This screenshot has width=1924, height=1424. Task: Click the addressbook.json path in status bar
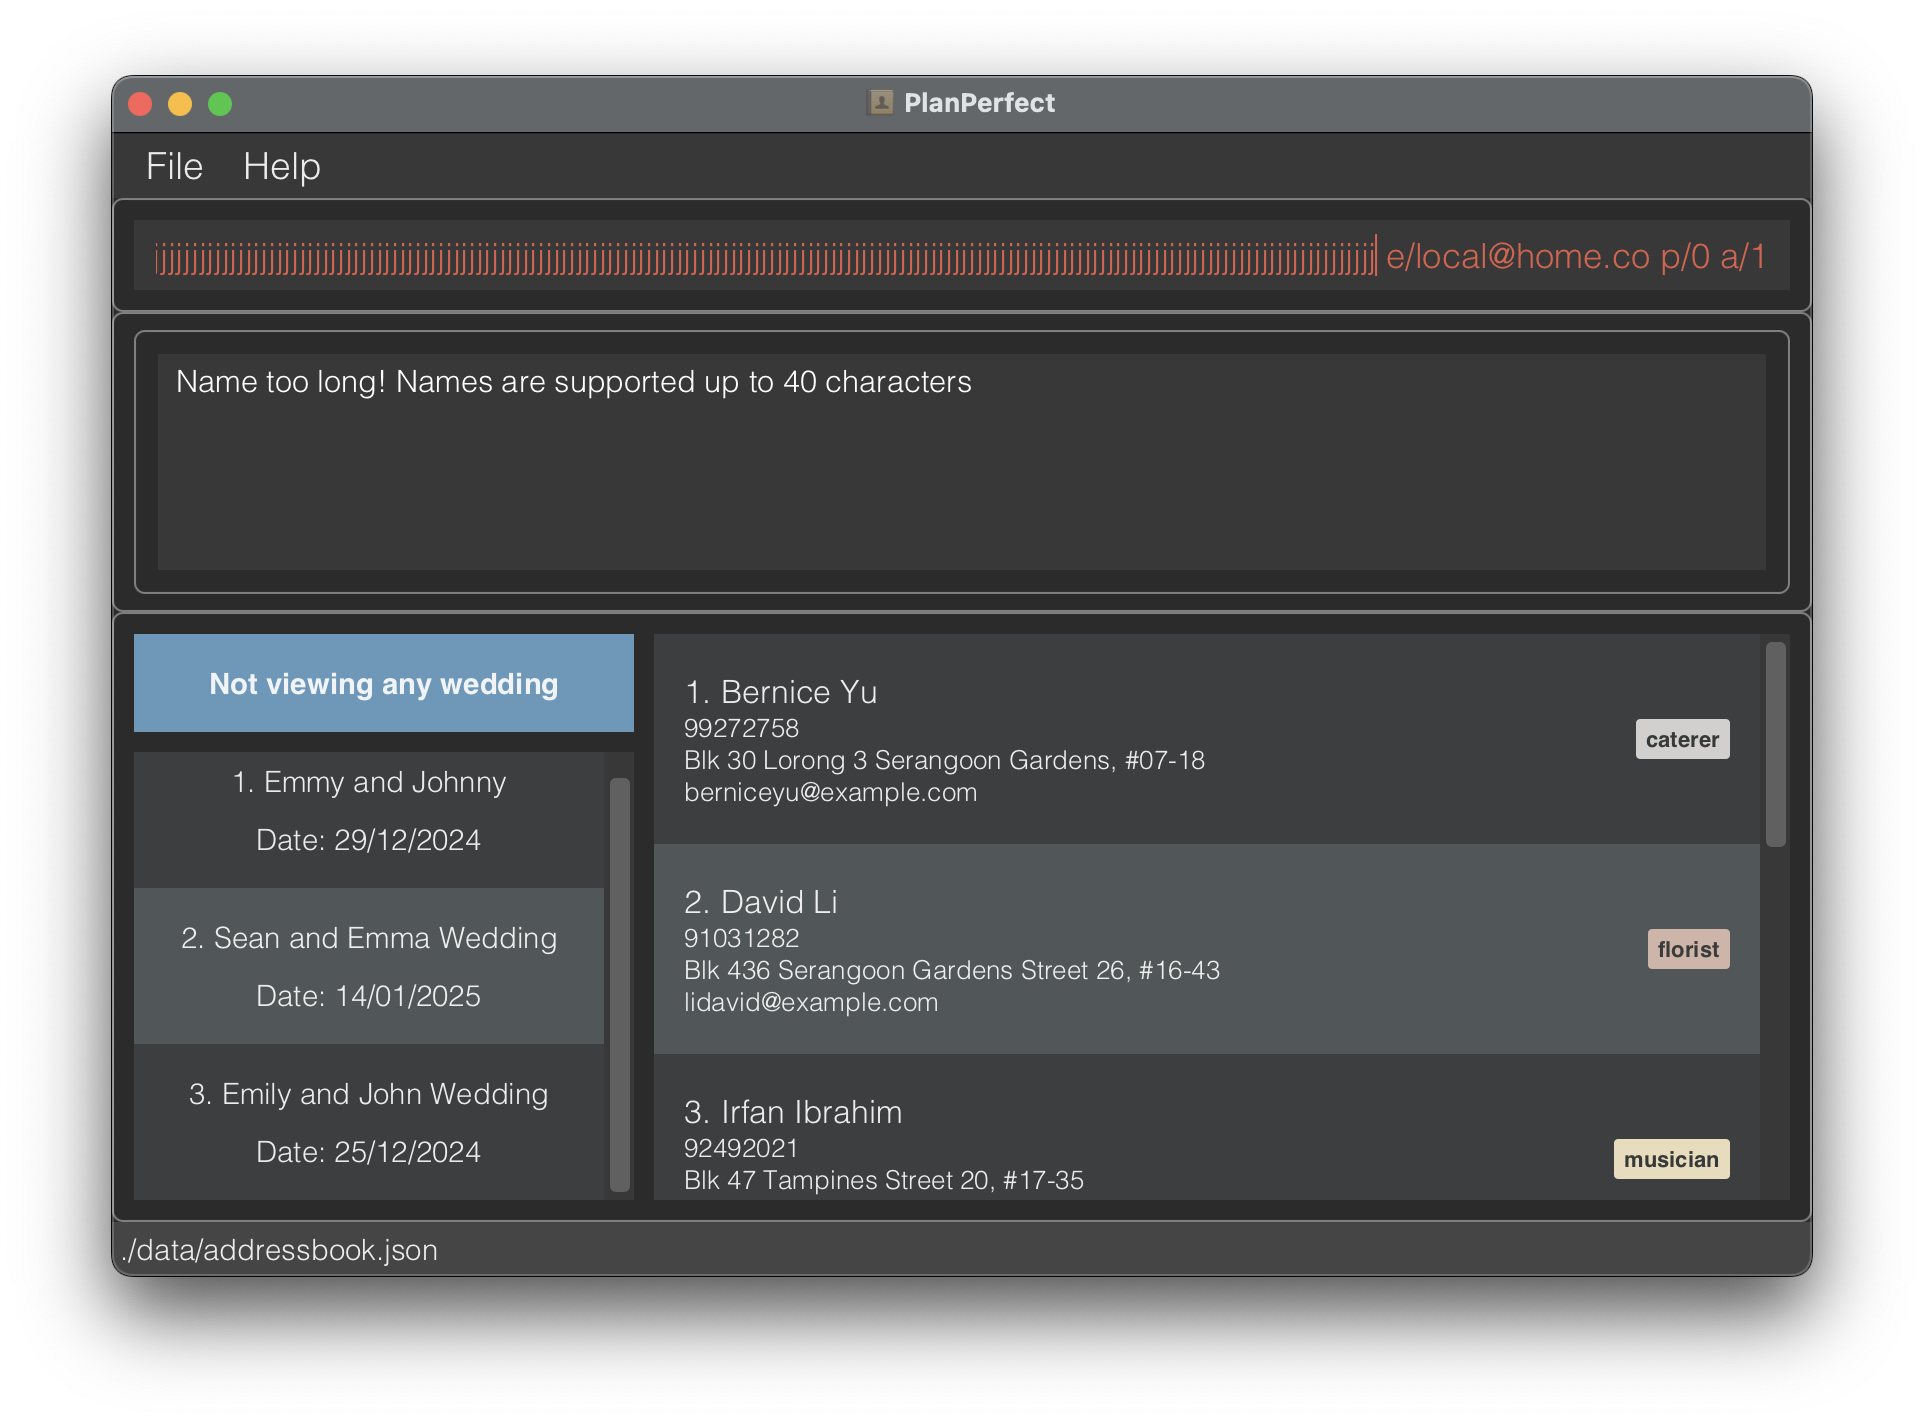pos(280,1250)
